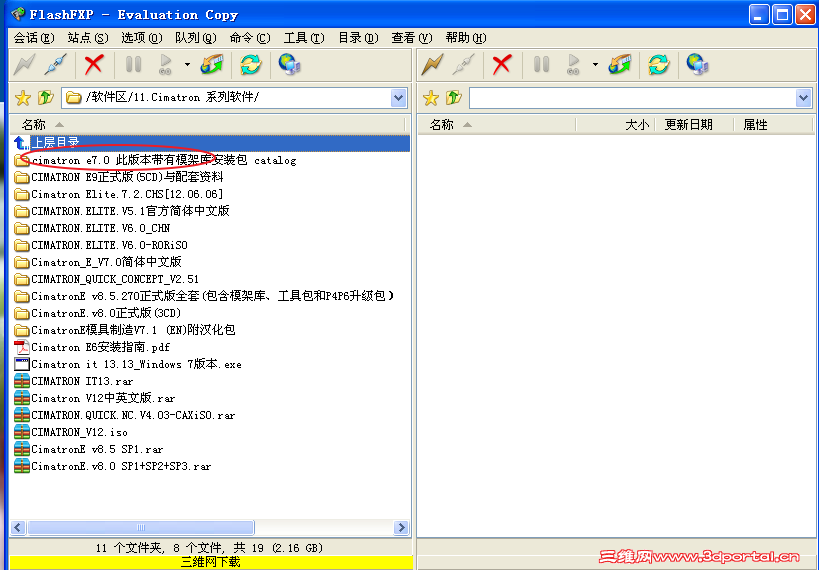Click the right pane globe switch icon
The height and width of the screenshot is (570, 819).
(x=697, y=65)
